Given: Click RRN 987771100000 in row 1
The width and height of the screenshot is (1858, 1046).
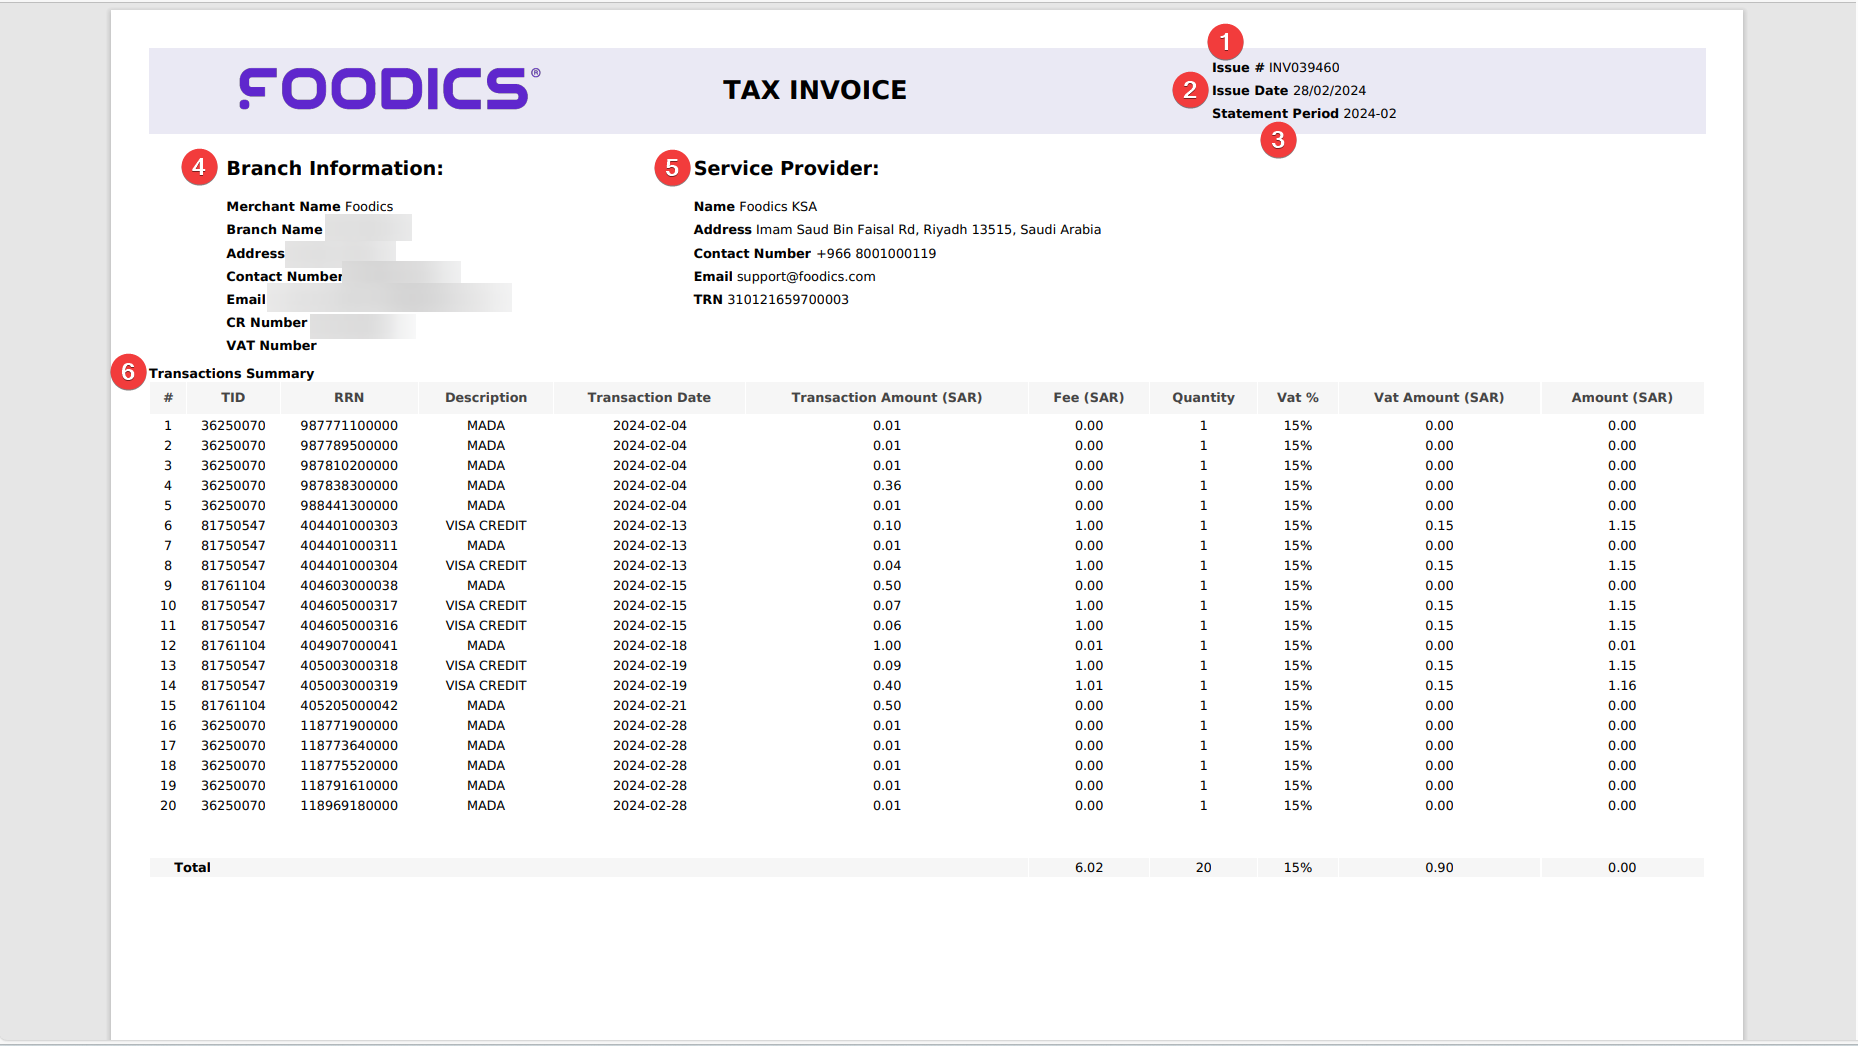Looking at the screenshot, I should 349,426.
